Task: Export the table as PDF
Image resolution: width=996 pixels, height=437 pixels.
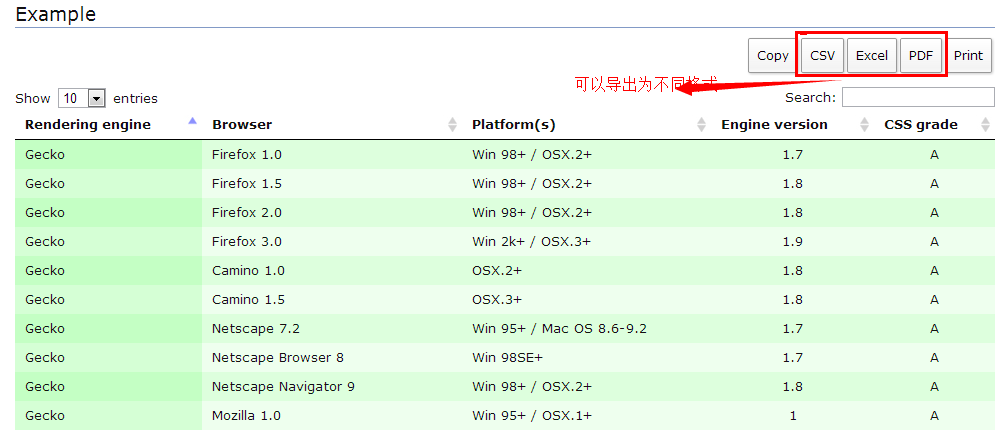Action: (x=920, y=56)
